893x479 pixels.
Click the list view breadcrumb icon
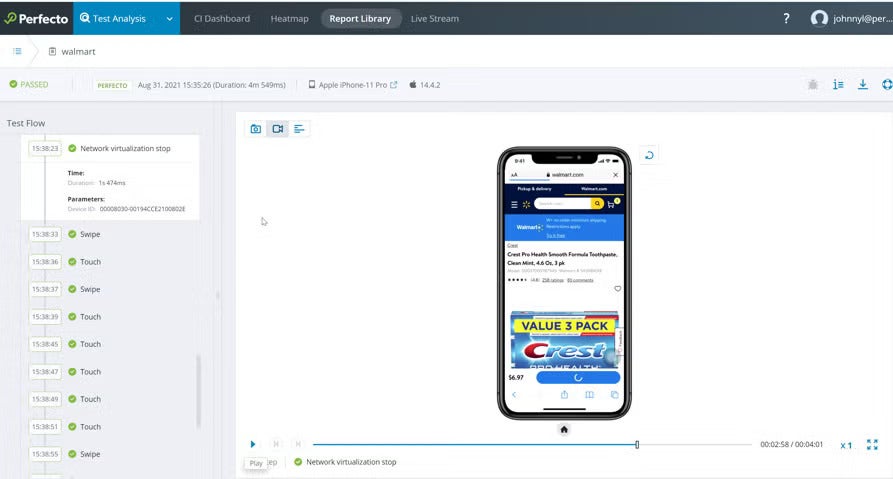[17, 51]
